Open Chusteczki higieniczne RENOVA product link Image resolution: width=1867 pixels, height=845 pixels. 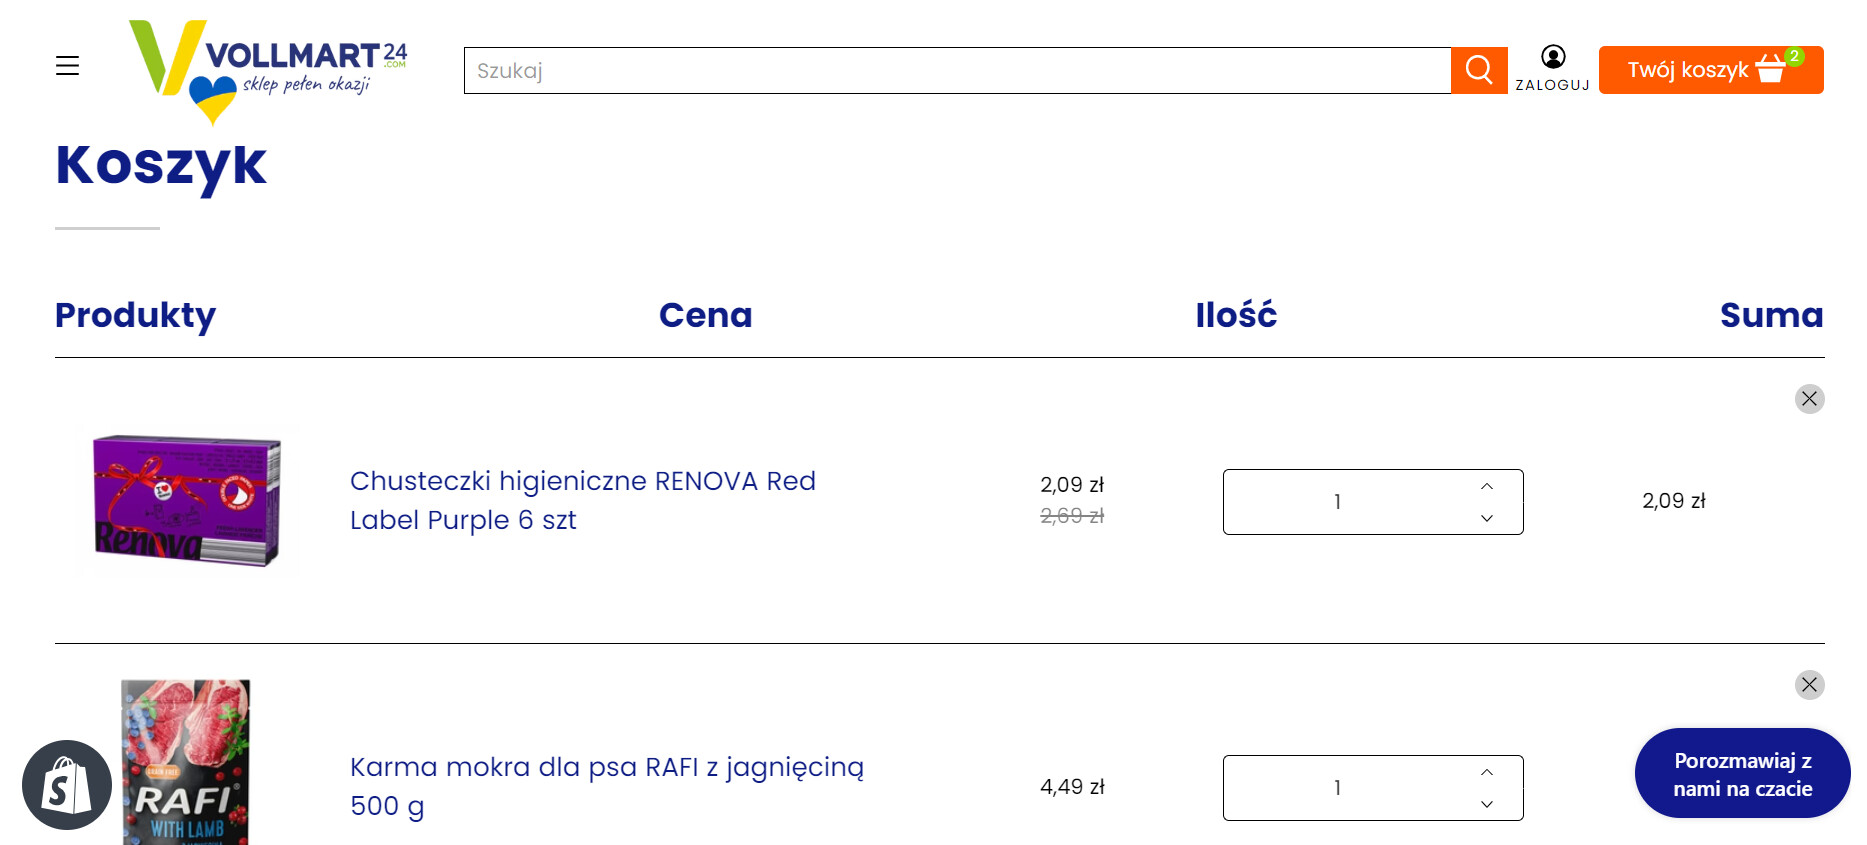pyautogui.click(x=583, y=500)
